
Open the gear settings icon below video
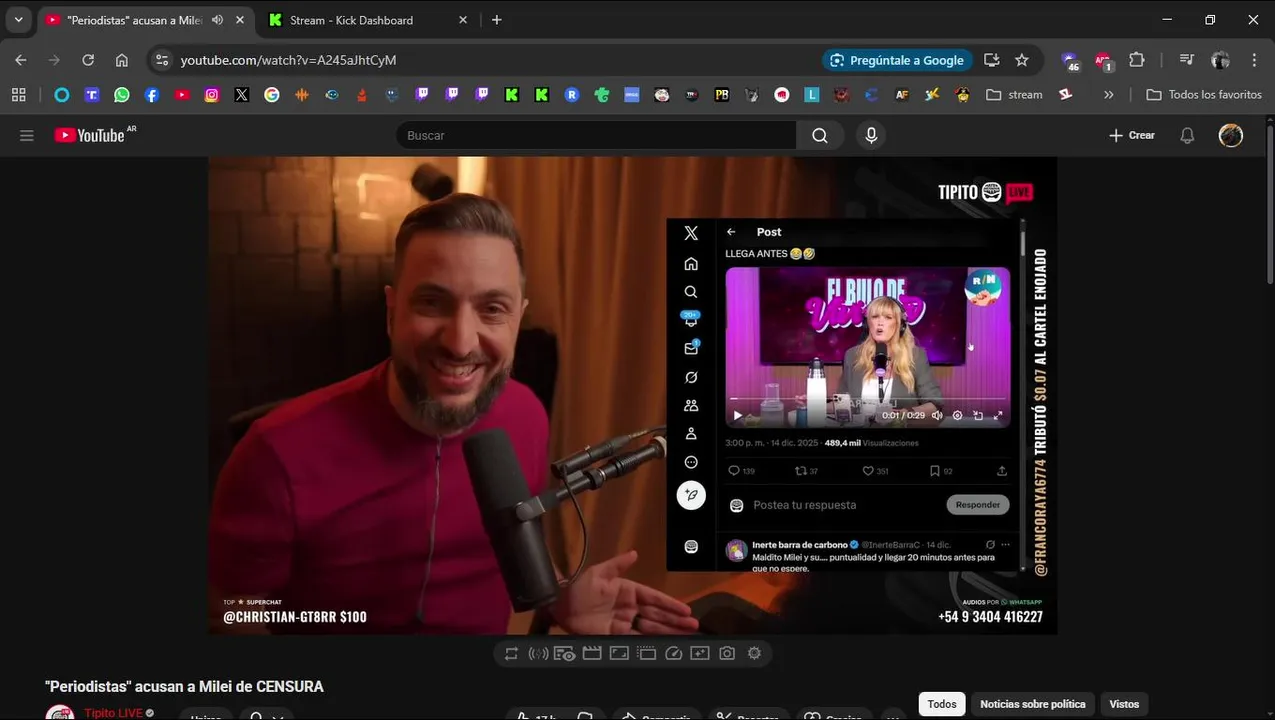click(754, 653)
